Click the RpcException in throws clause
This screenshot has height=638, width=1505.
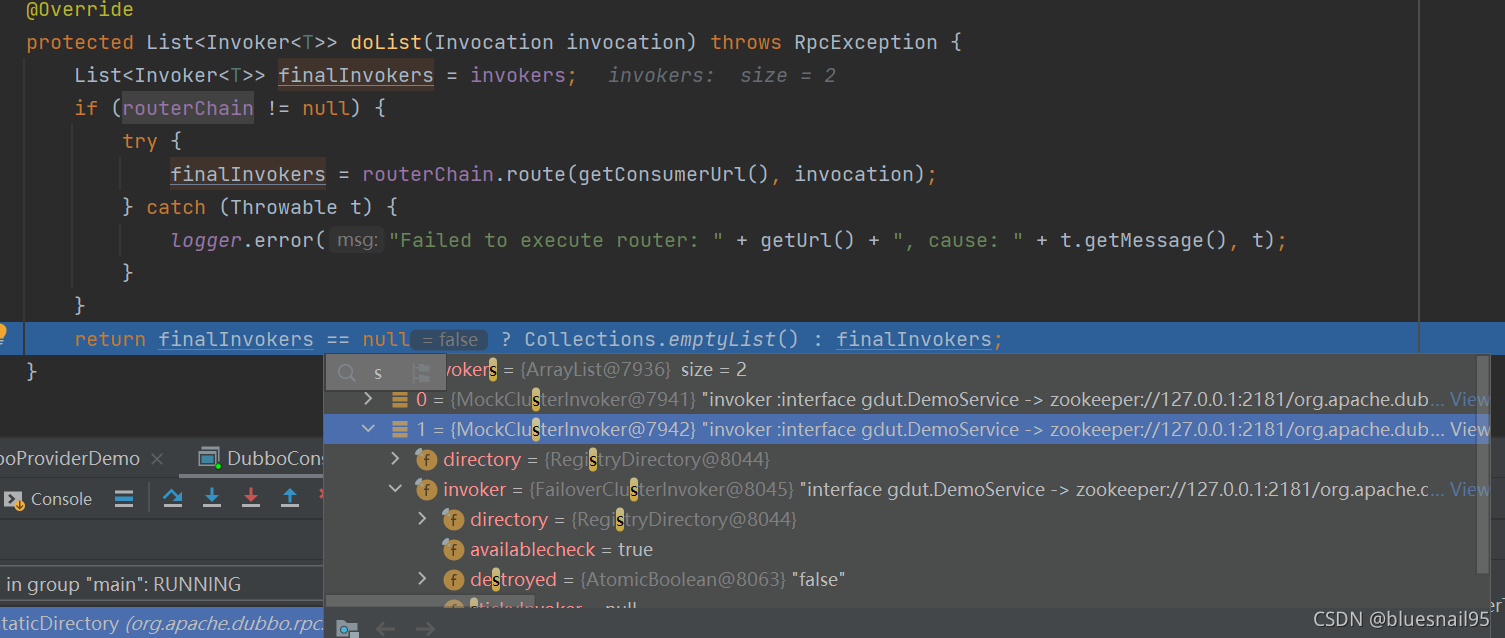866,43
